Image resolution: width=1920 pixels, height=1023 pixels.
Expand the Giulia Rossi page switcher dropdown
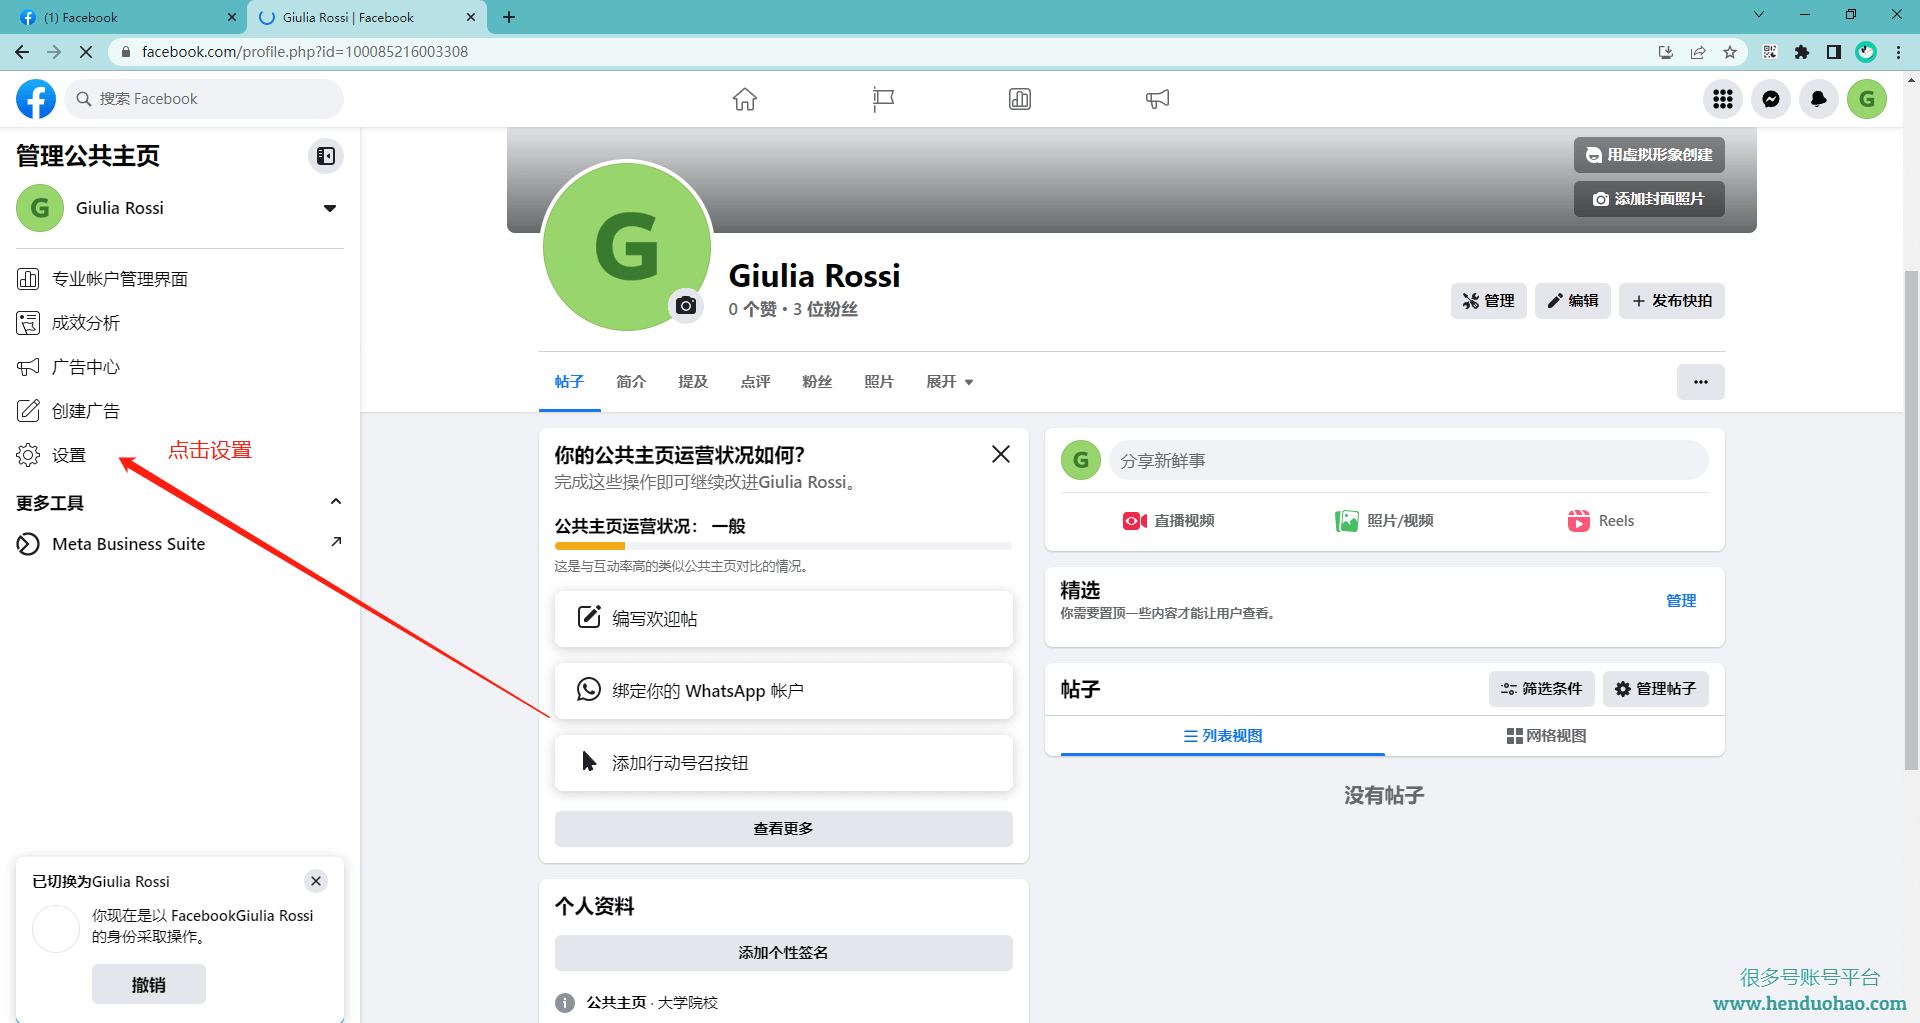click(330, 208)
